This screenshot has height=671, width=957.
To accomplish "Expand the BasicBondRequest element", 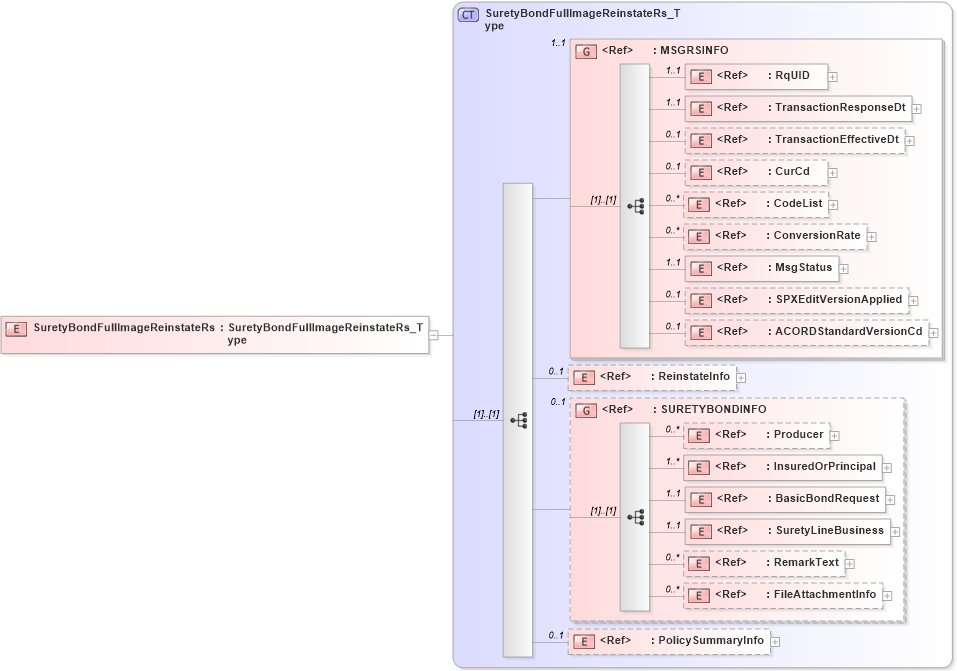I will [888, 498].
